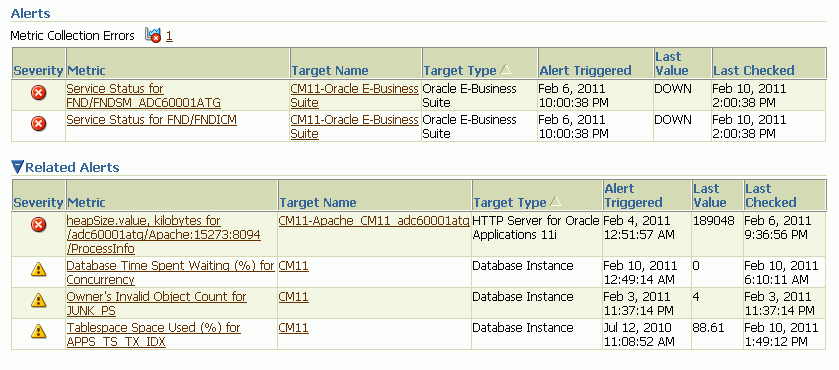Open CM11 target for Invalid Object Count row
The height and width of the screenshot is (370, 839).
(x=294, y=297)
